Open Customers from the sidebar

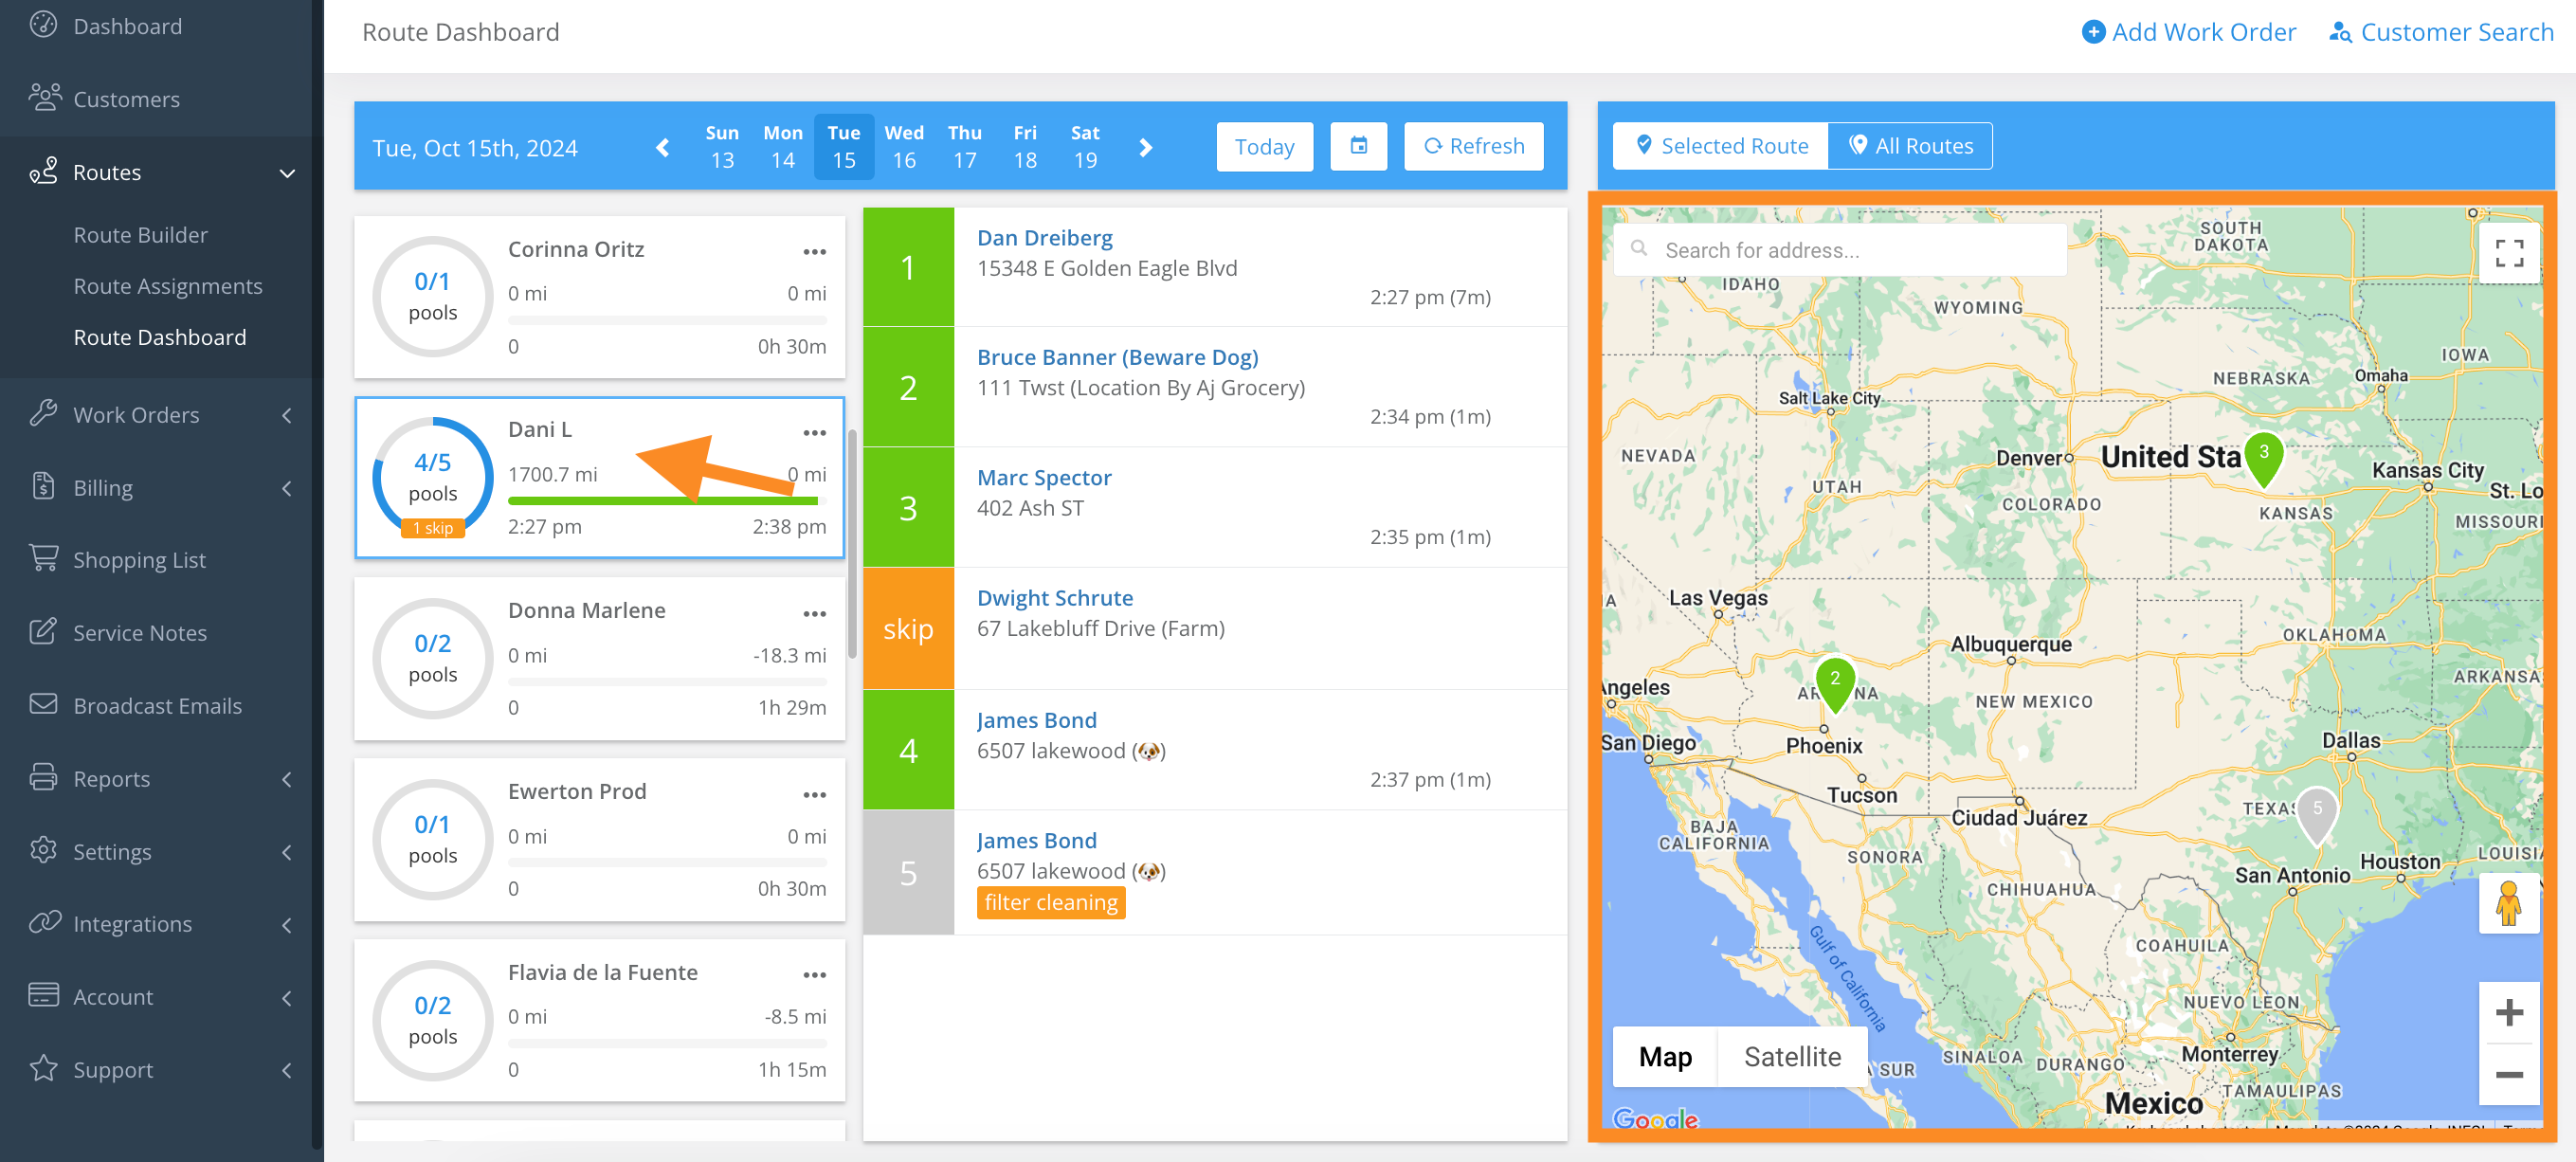point(127,98)
